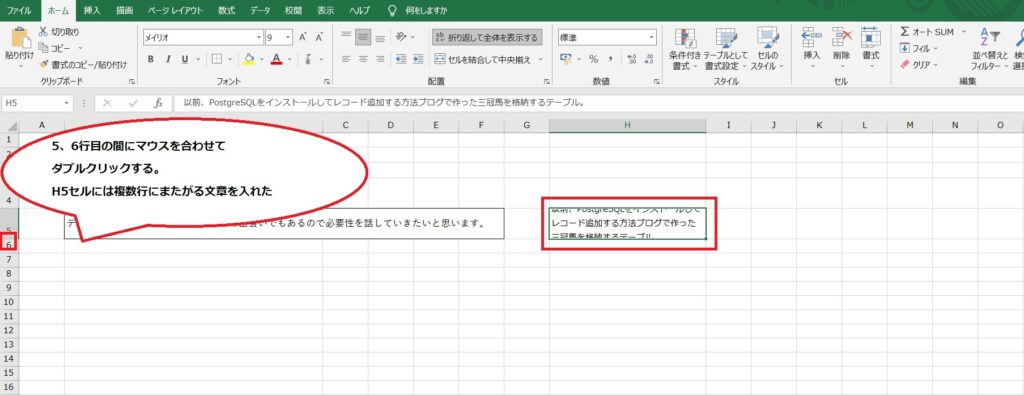1024x395 pixels.
Task: Click the Format (書式) icon
Action: pyautogui.click(x=871, y=37)
